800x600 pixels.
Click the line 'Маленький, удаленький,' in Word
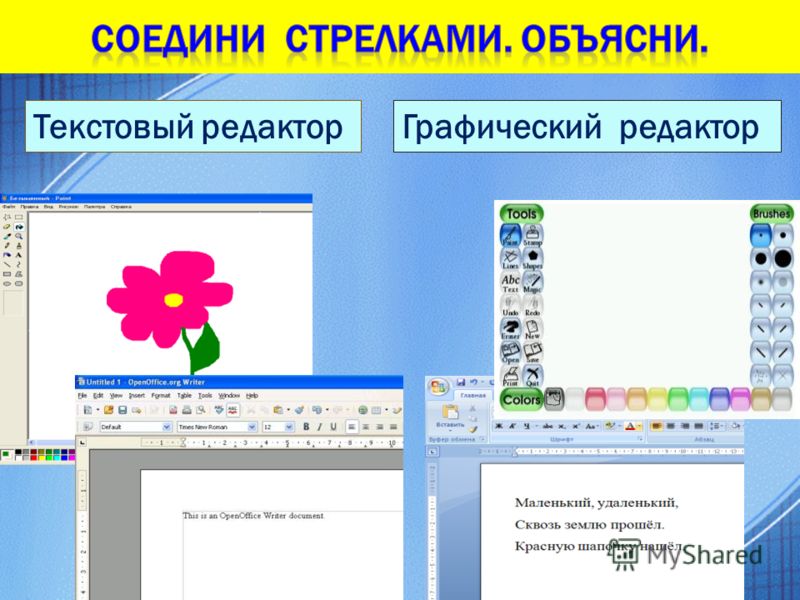[596, 503]
